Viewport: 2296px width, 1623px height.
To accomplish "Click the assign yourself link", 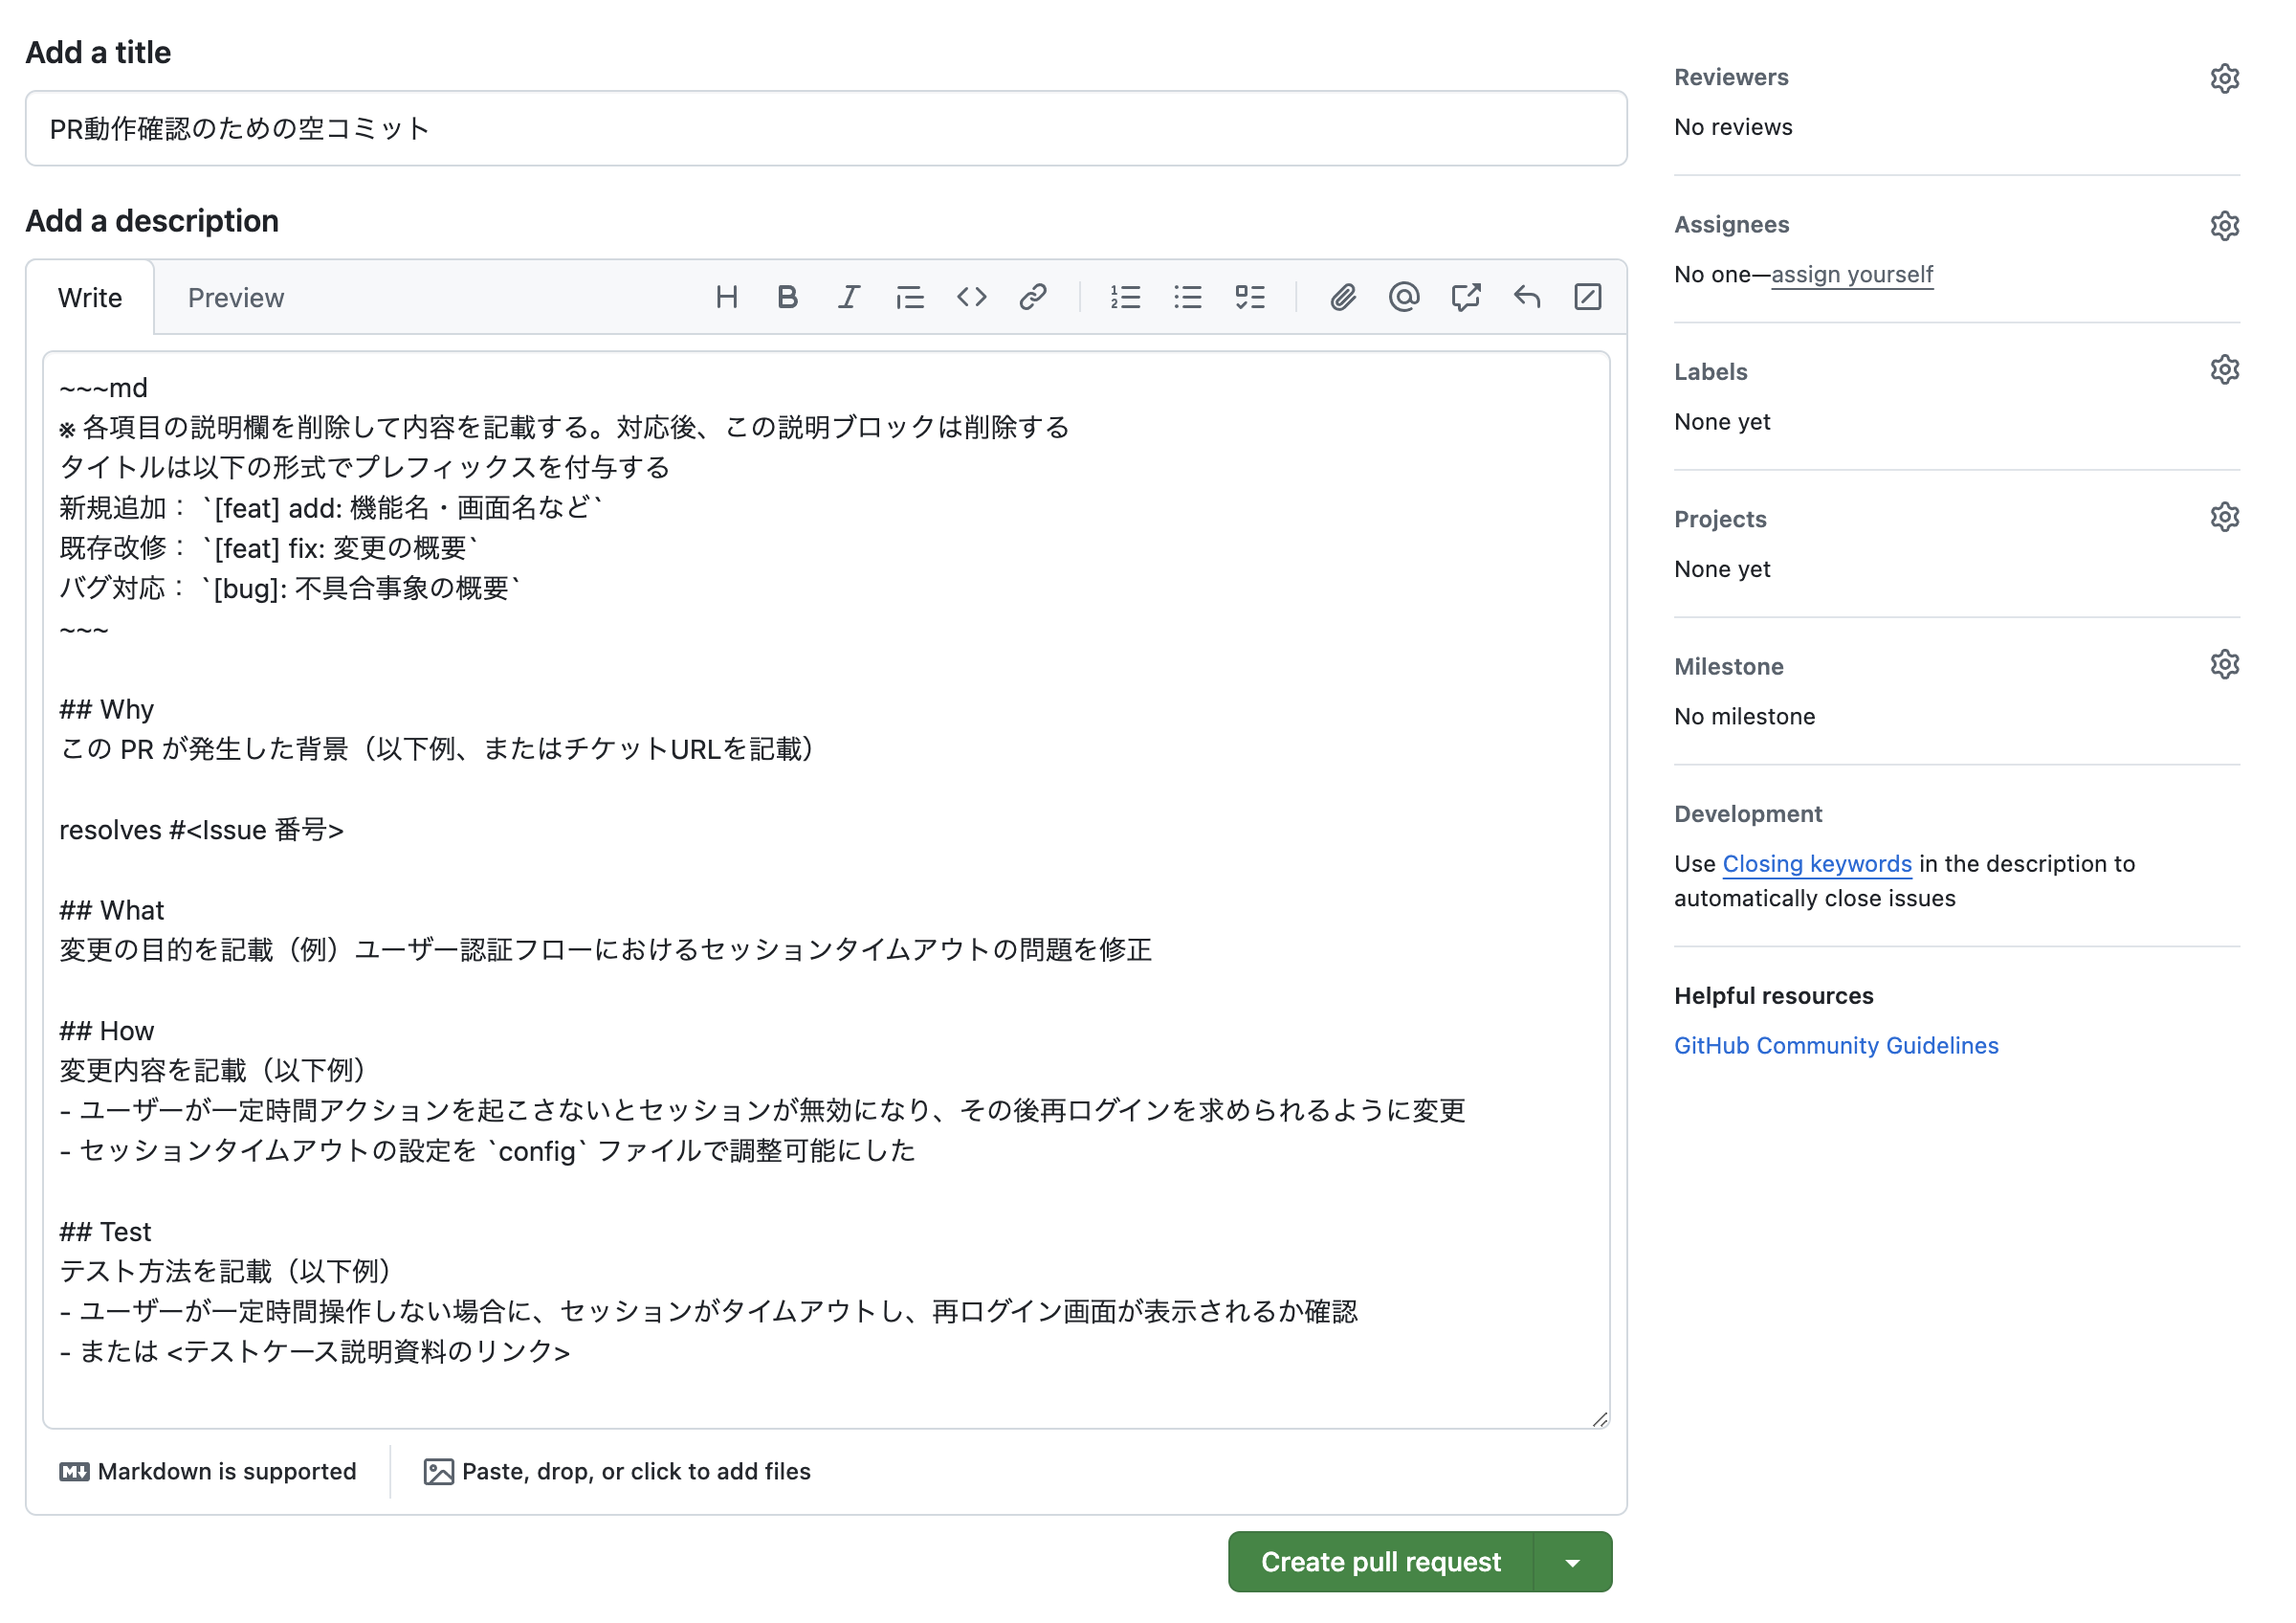I will (1852, 273).
